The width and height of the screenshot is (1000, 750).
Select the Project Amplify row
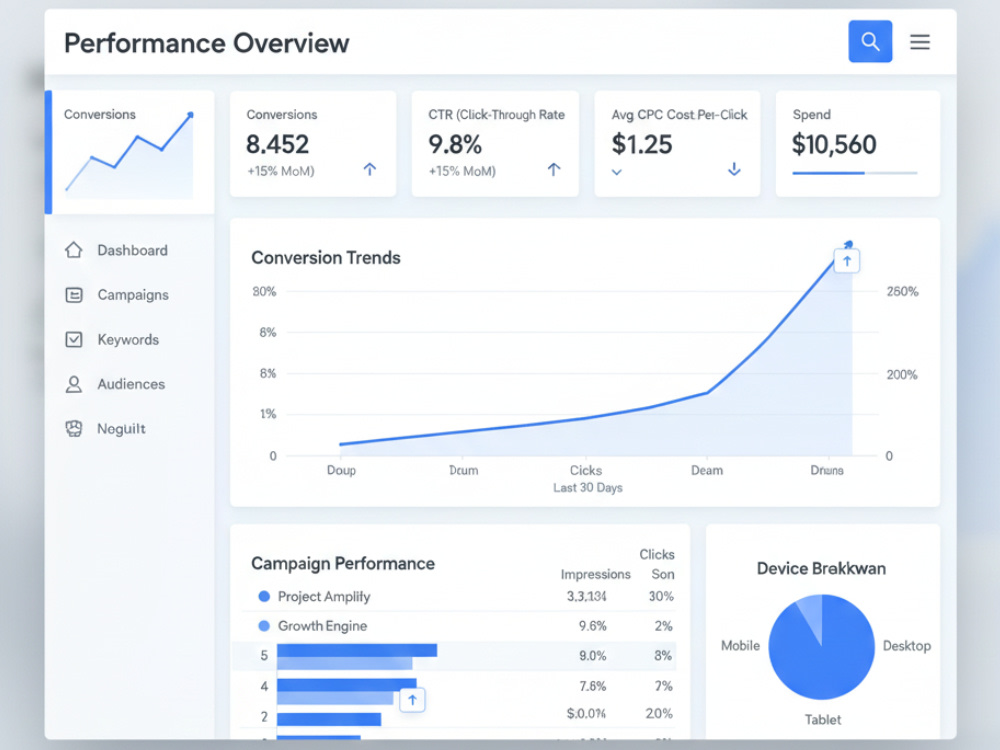click(x=459, y=596)
